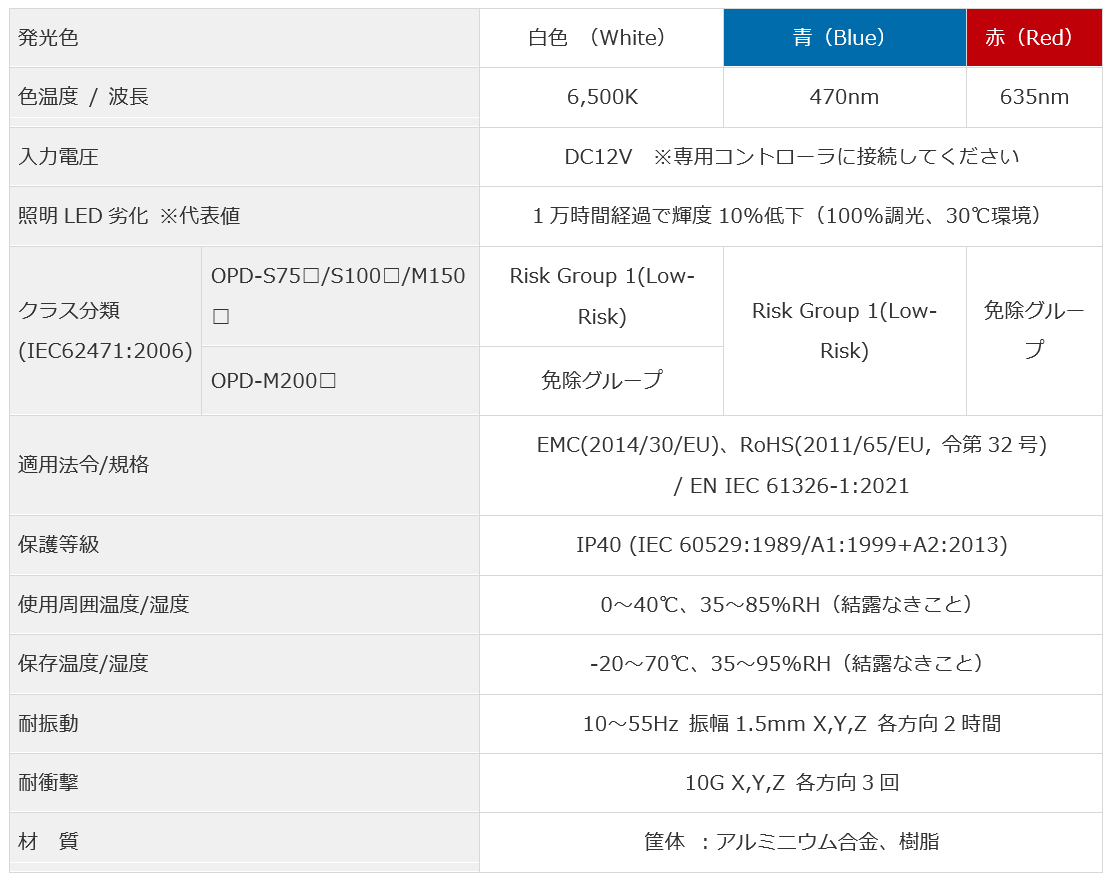Screen dimensions: 1115x882
Task: Click the blue column Risk Group 1 cell
Action: [845, 331]
